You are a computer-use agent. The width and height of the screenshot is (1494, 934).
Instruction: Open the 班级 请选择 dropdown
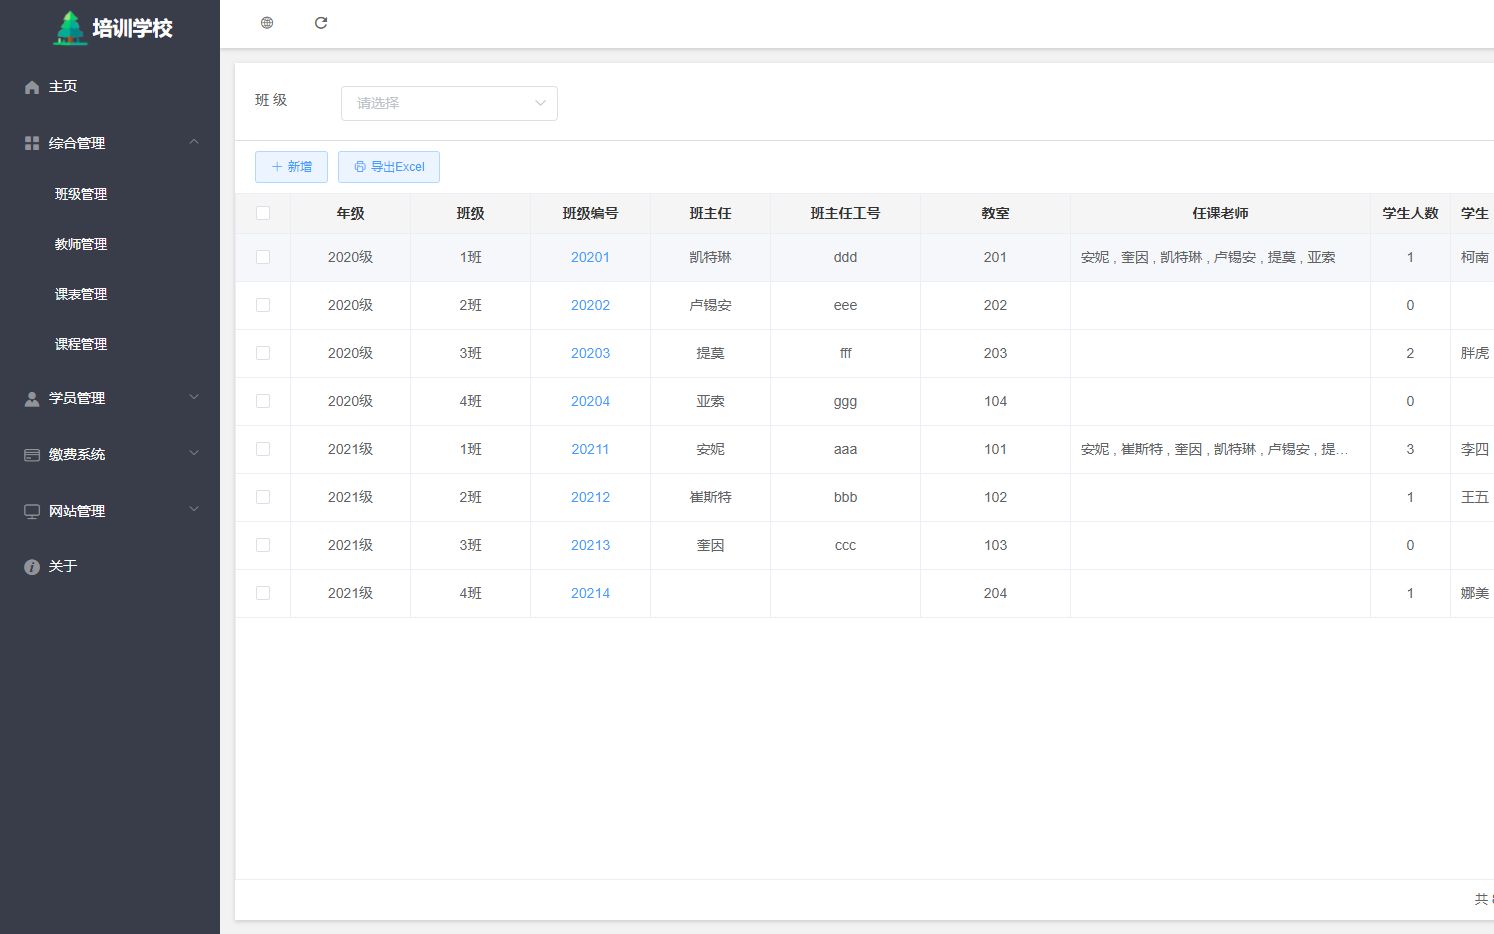[x=449, y=103]
